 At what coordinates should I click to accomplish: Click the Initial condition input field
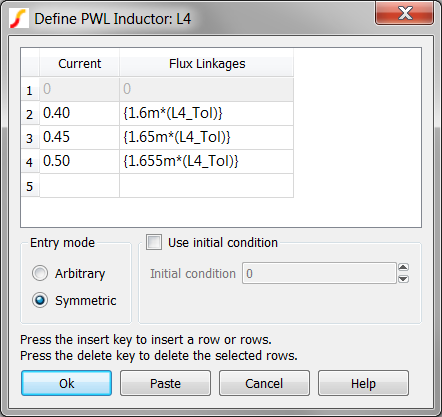[x=319, y=273]
